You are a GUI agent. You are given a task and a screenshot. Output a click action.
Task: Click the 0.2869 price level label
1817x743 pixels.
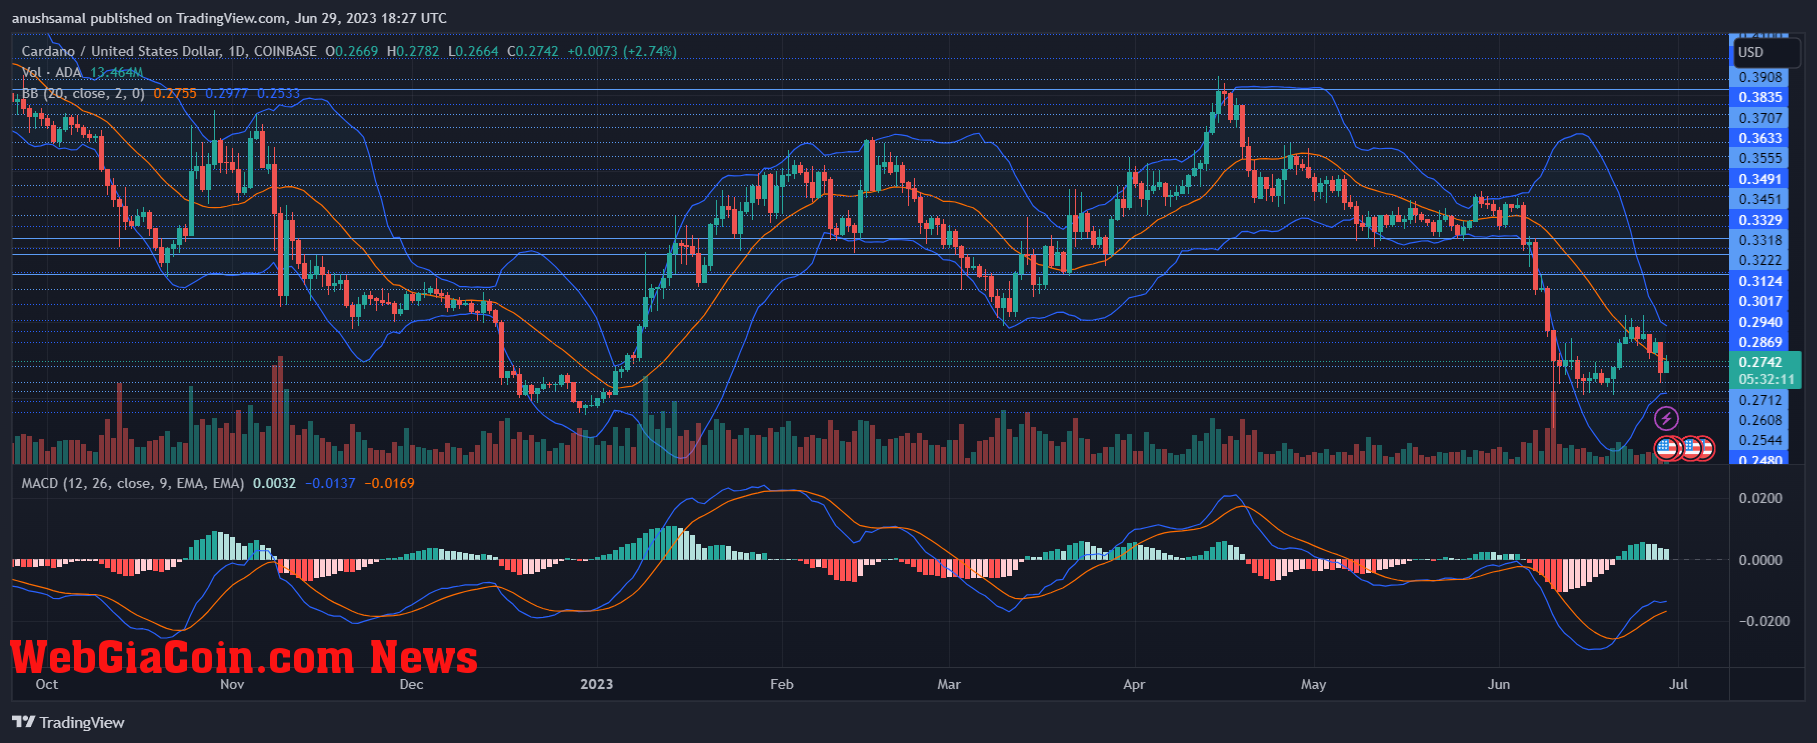(1760, 342)
